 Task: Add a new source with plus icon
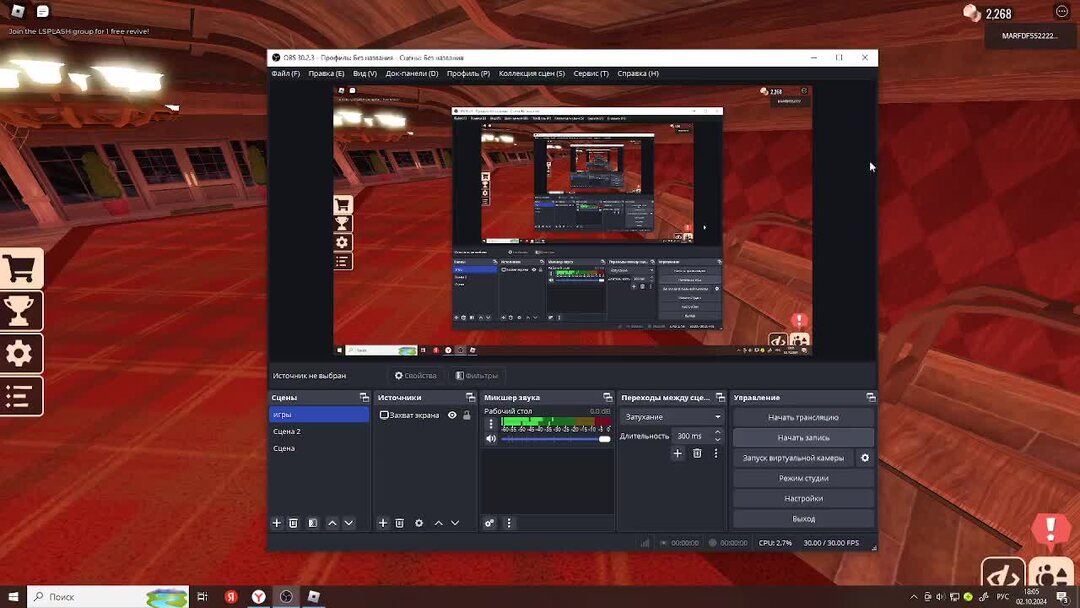383,523
